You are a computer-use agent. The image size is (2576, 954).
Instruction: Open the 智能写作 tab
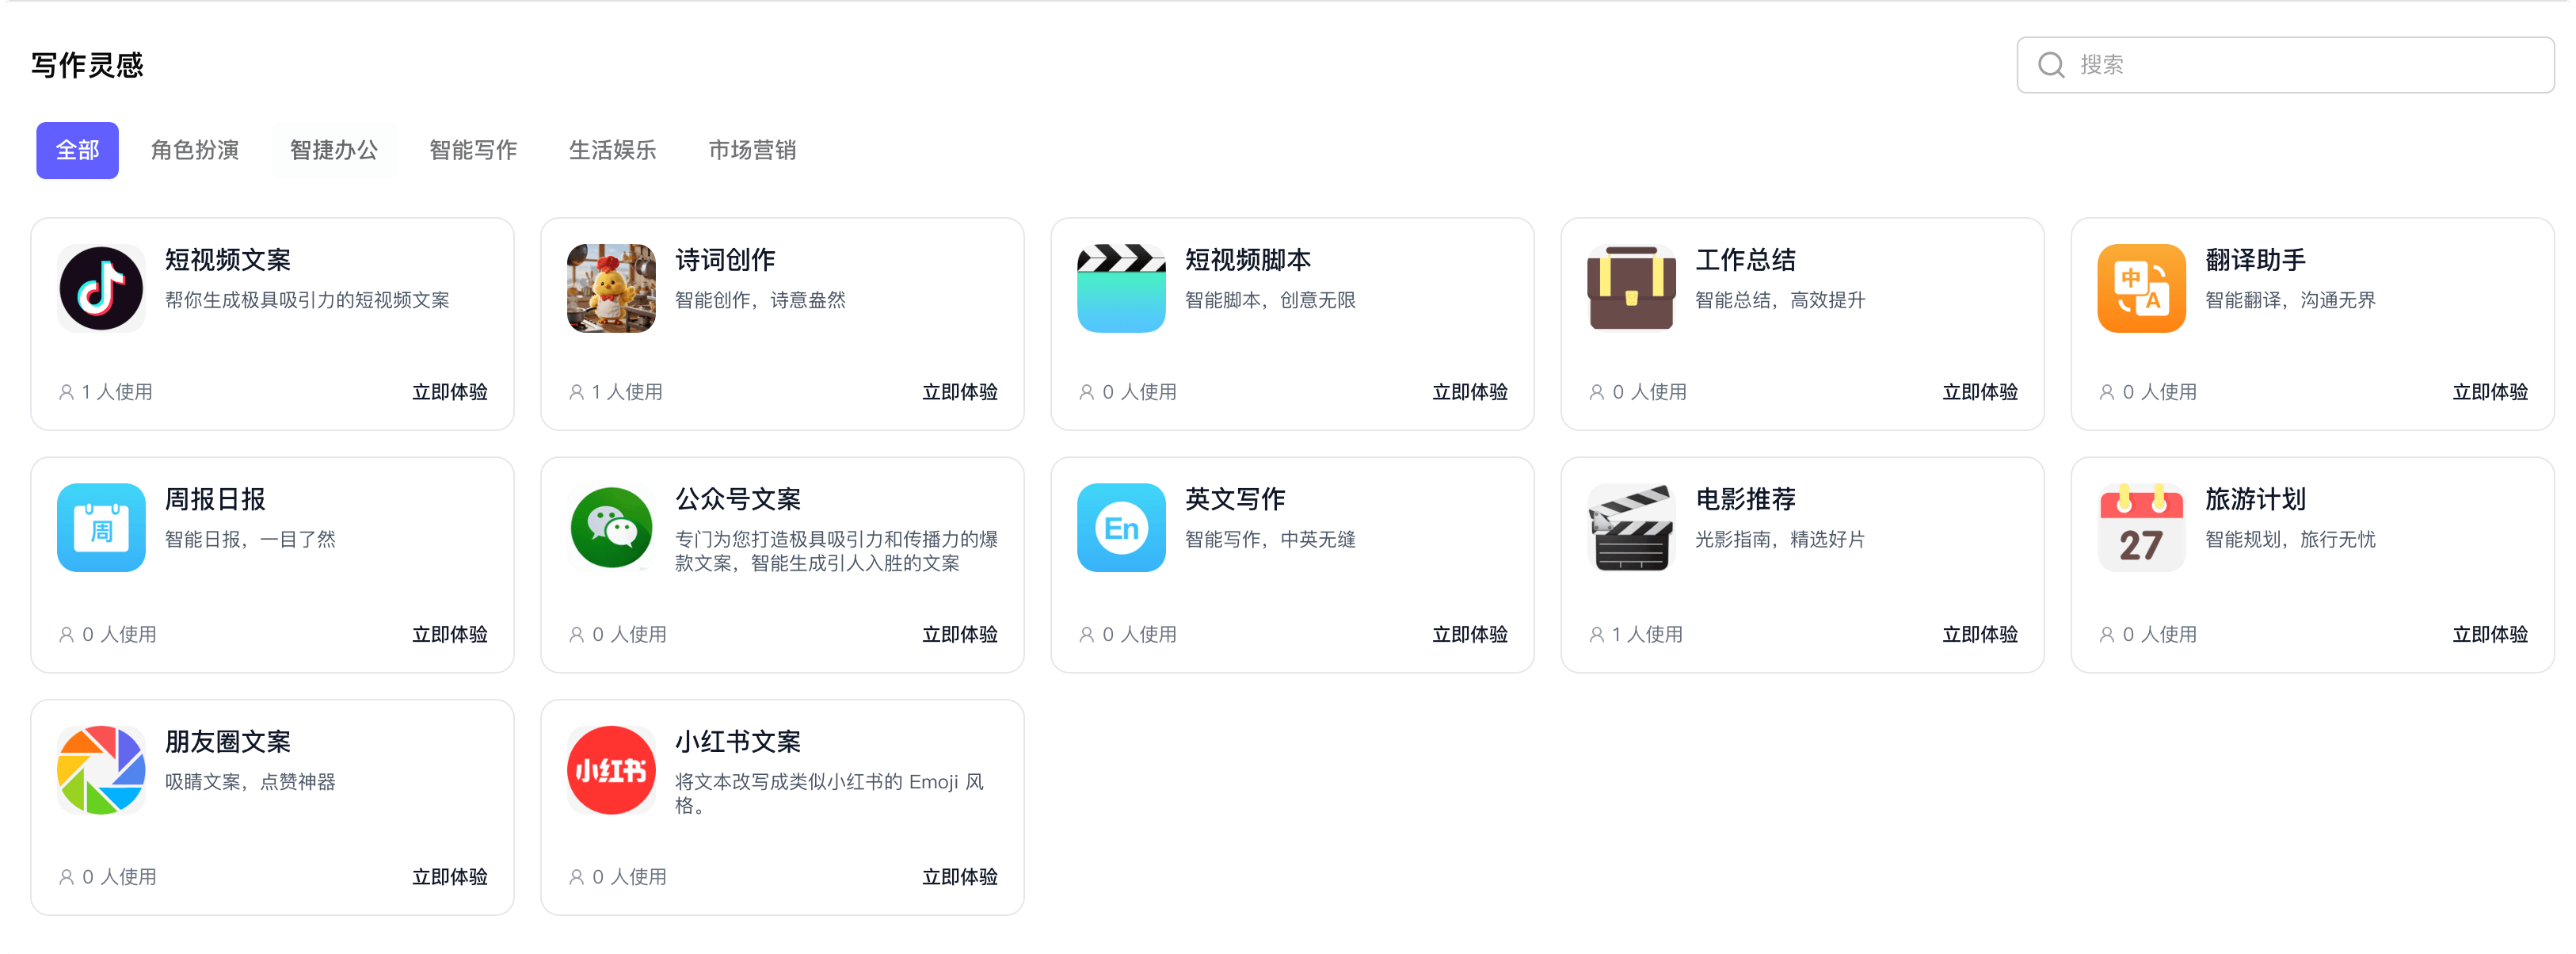click(473, 150)
